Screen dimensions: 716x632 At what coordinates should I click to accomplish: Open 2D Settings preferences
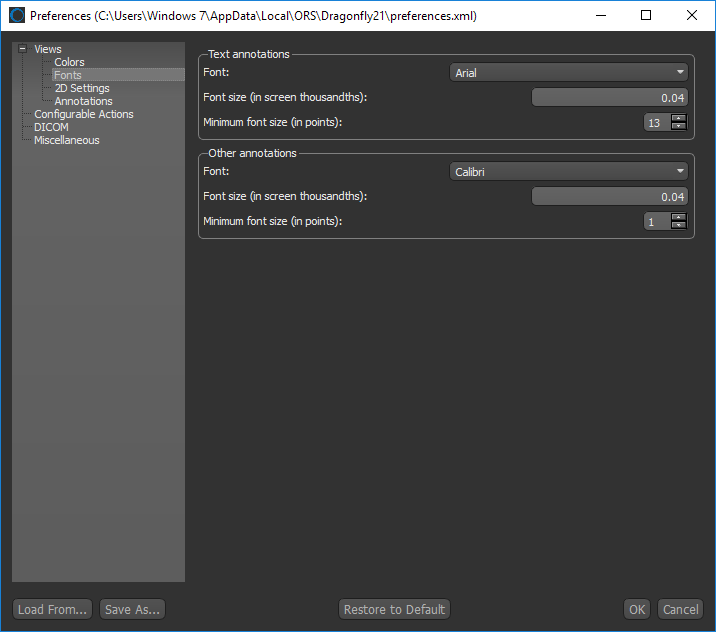pyautogui.click(x=82, y=88)
